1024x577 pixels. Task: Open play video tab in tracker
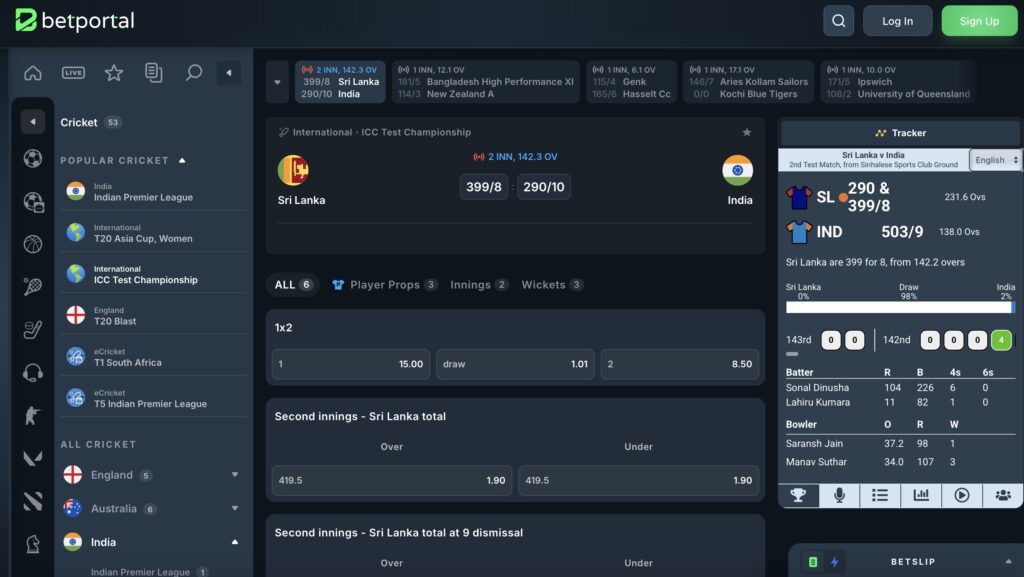(961, 495)
